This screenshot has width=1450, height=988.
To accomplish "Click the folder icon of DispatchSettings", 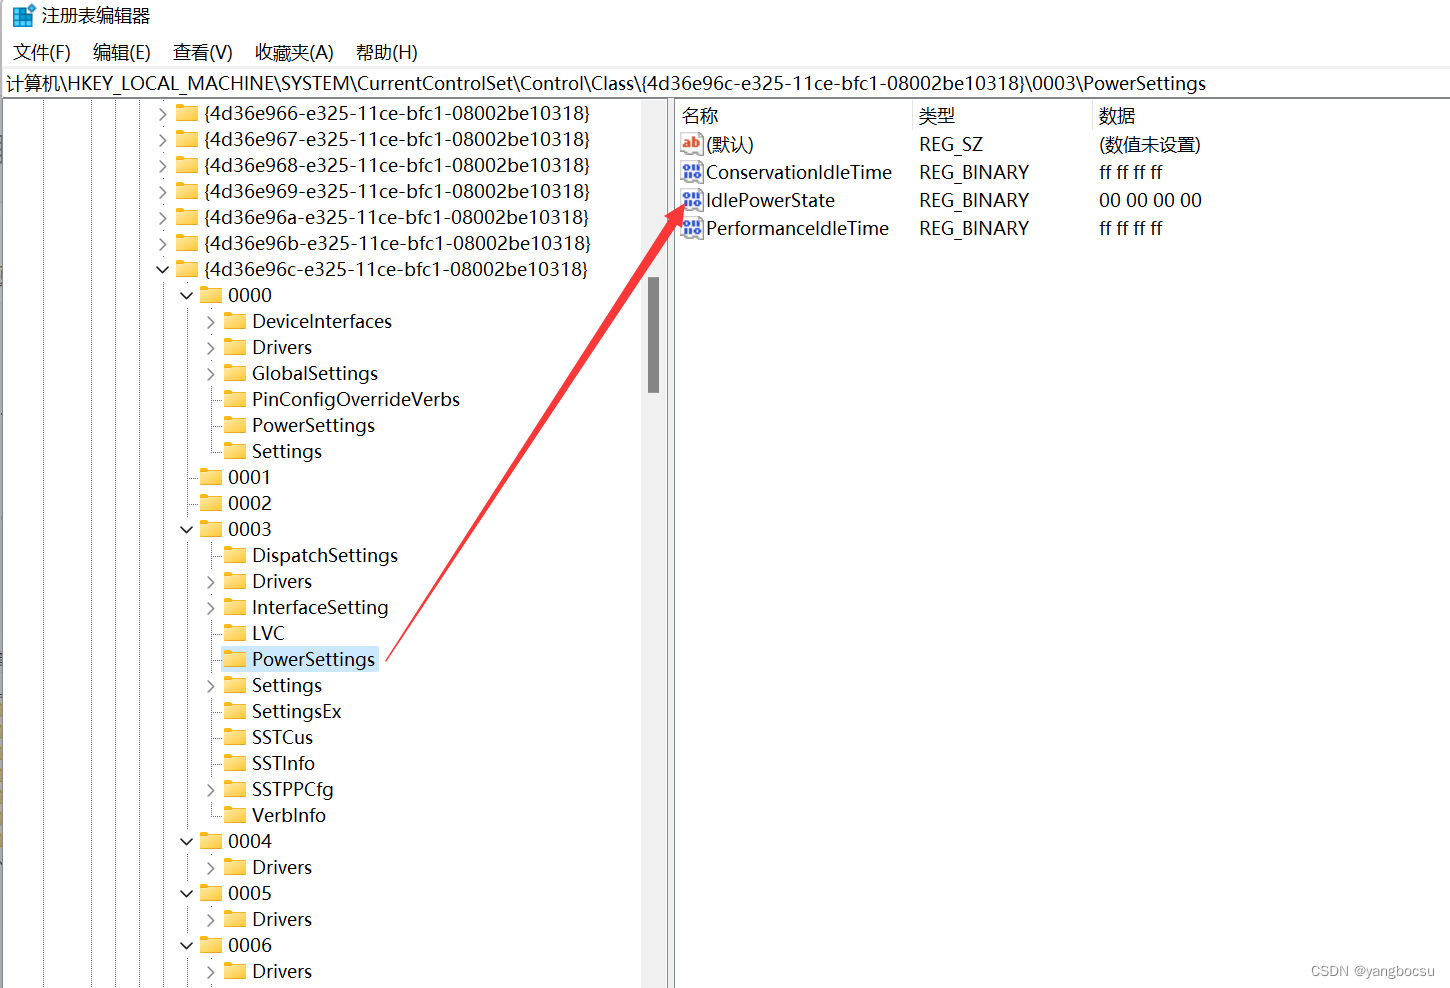I will 235,555.
